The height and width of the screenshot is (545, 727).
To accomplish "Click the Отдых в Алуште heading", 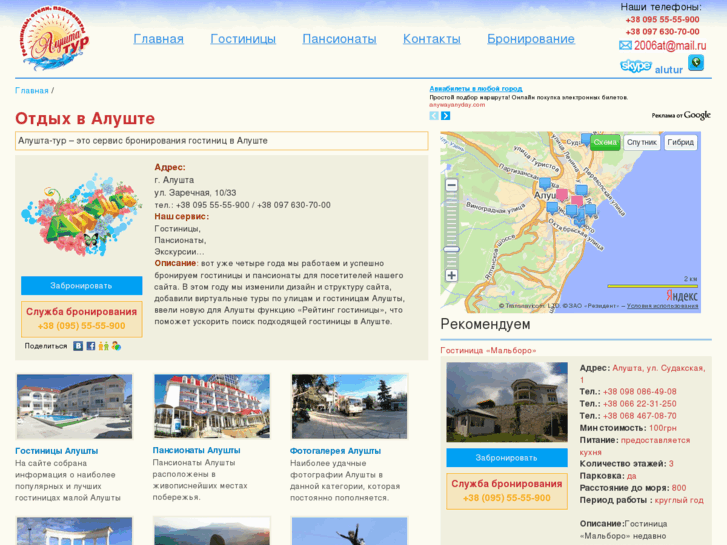I will click(x=85, y=119).
